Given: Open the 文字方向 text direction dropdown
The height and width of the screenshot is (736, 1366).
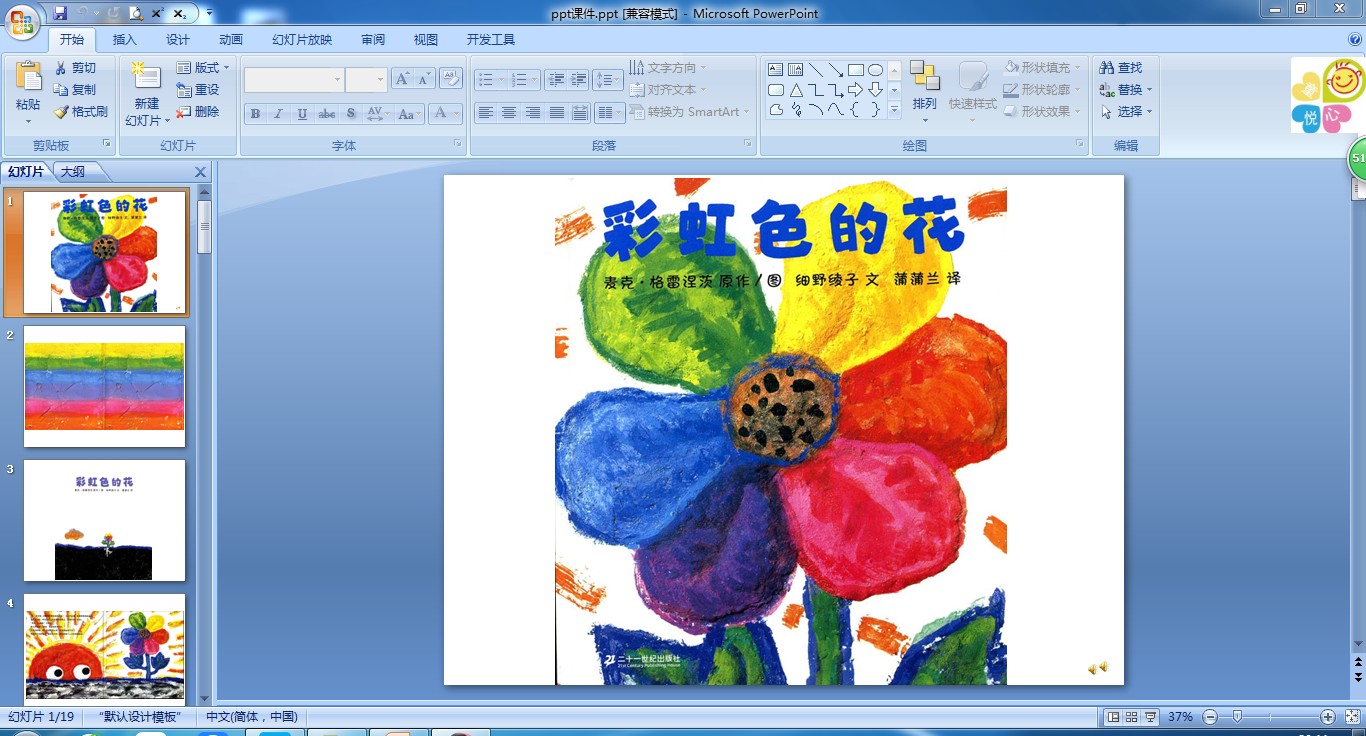Looking at the screenshot, I should pyautogui.click(x=669, y=68).
